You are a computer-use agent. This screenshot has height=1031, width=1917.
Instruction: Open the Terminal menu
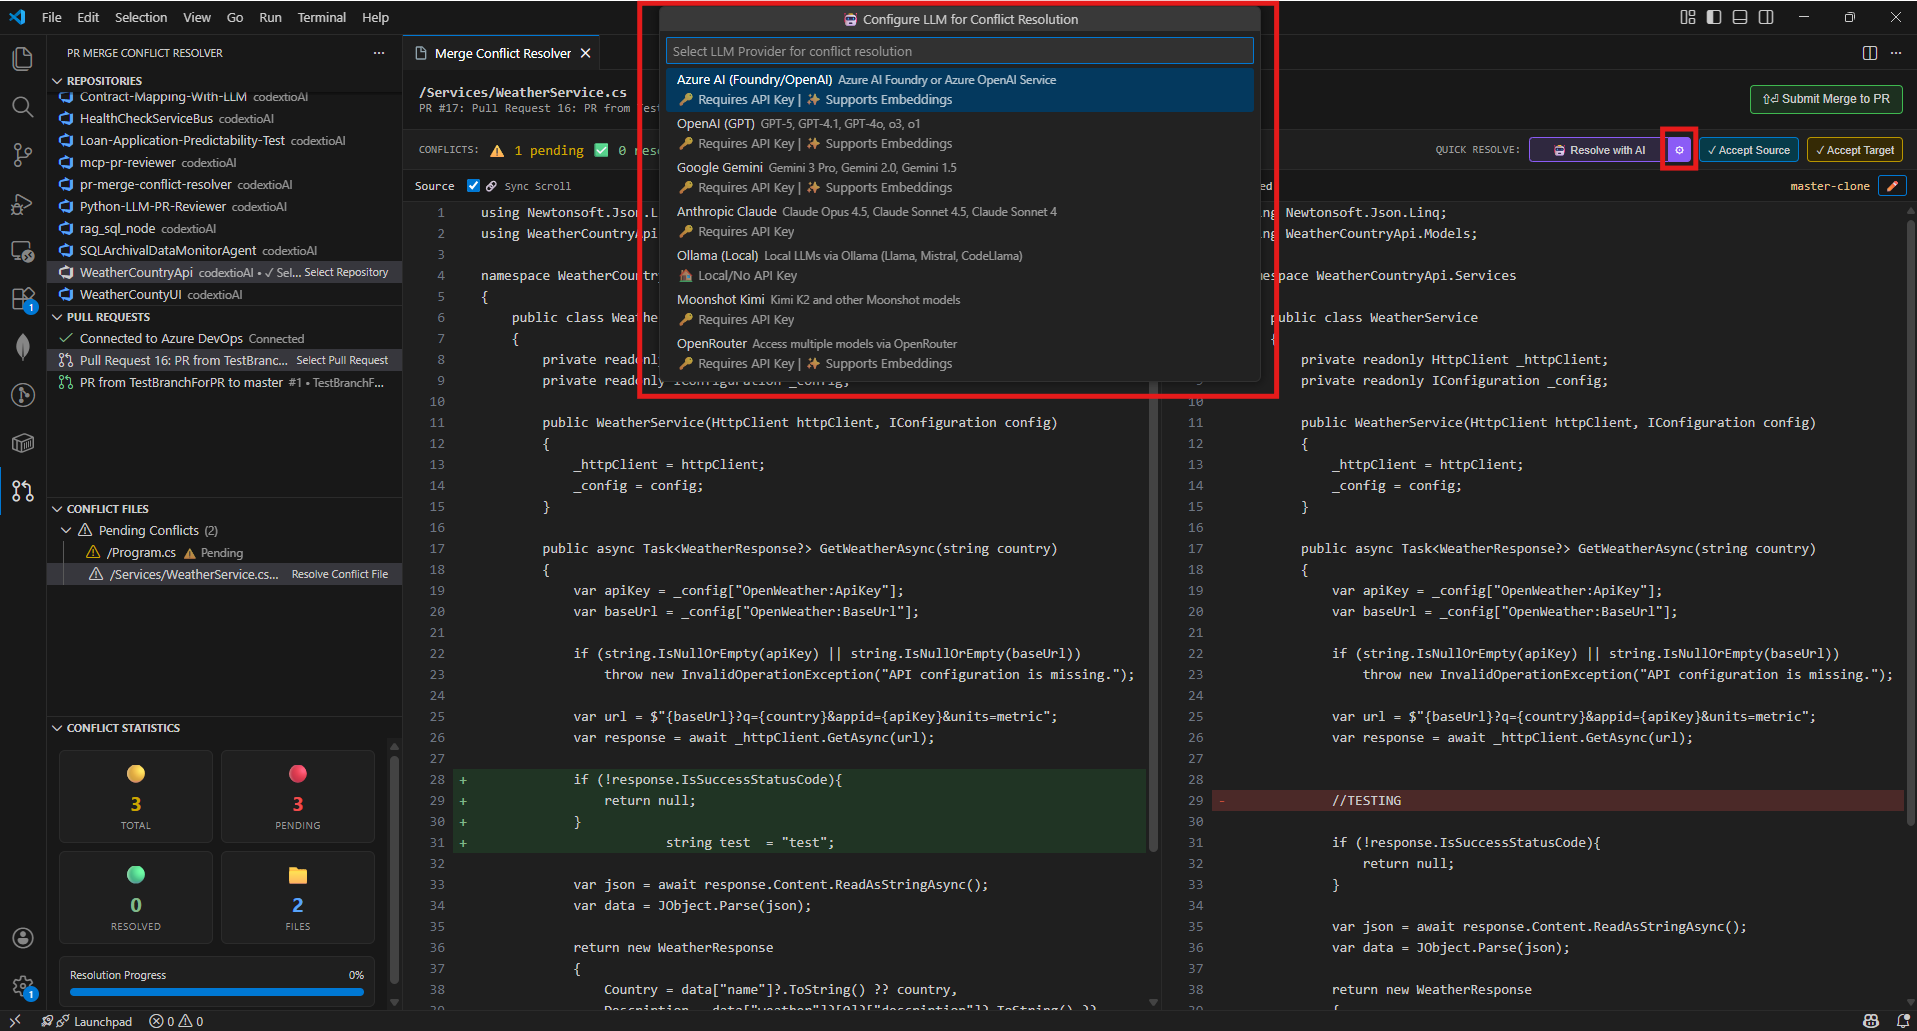(321, 17)
